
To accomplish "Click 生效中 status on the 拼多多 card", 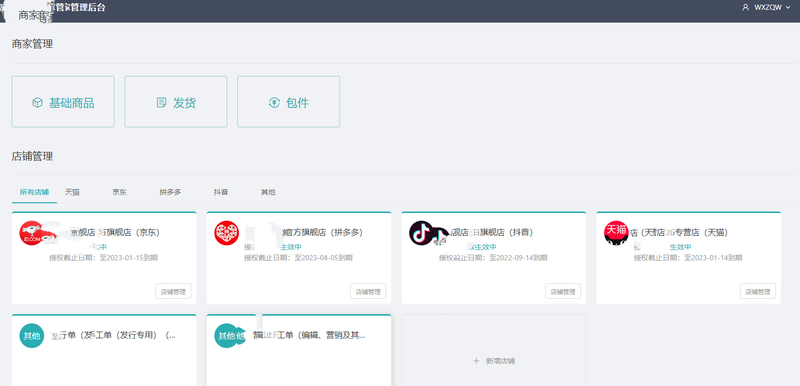I will coord(291,247).
